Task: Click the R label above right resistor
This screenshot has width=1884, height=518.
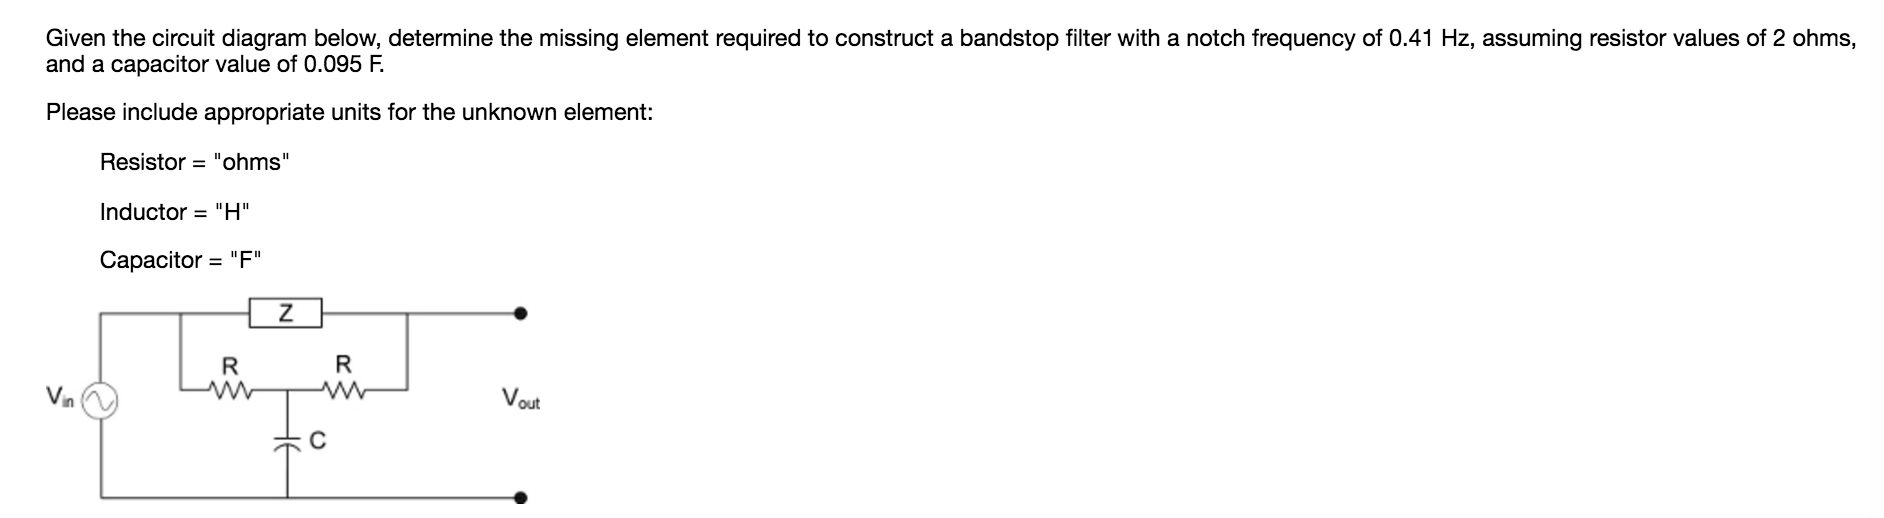Action: tap(343, 363)
